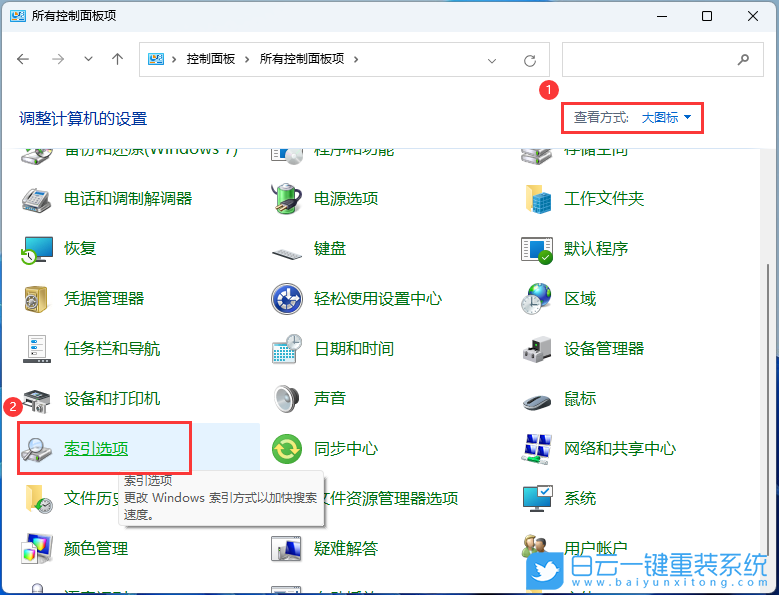The width and height of the screenshot is (779, 595).
Task: Expand the address bar history dropdown
Action: (492, 61)
